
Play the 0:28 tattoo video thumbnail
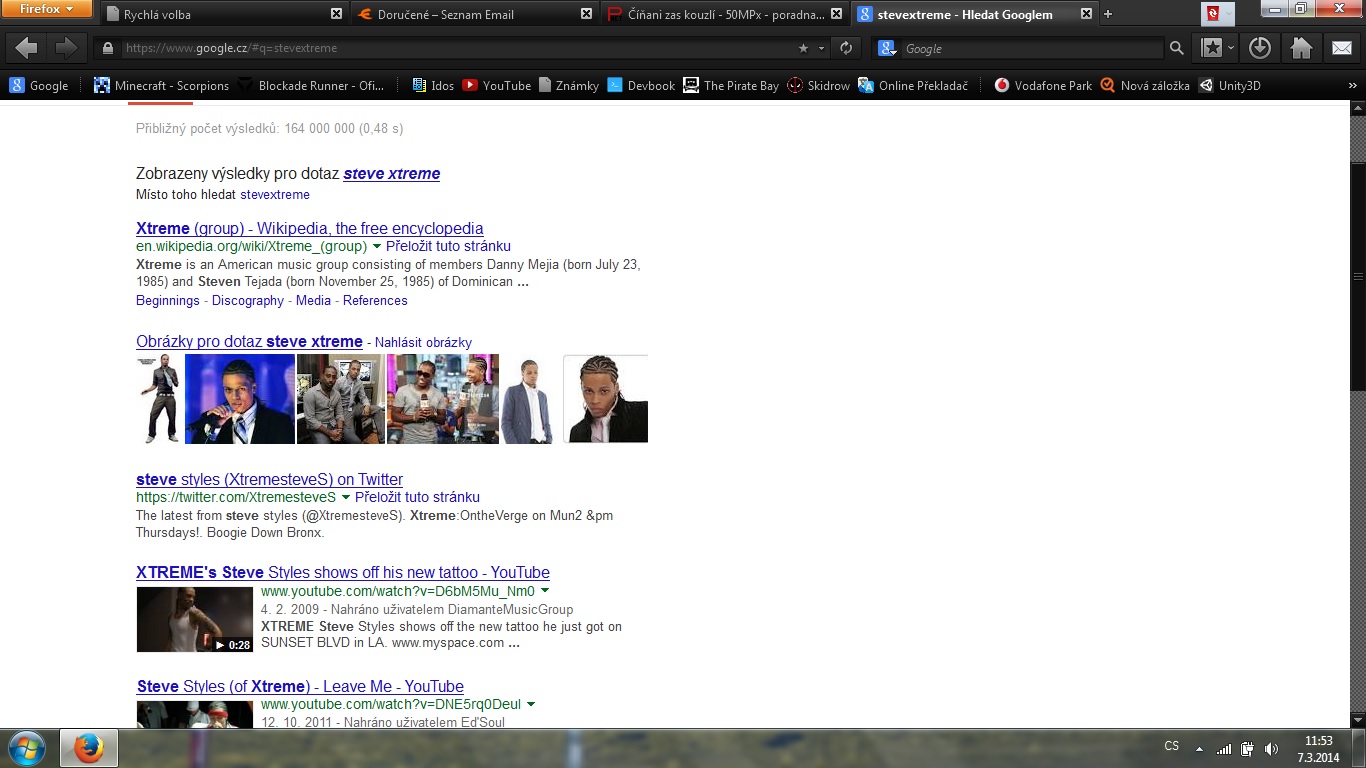pos(195,620)
